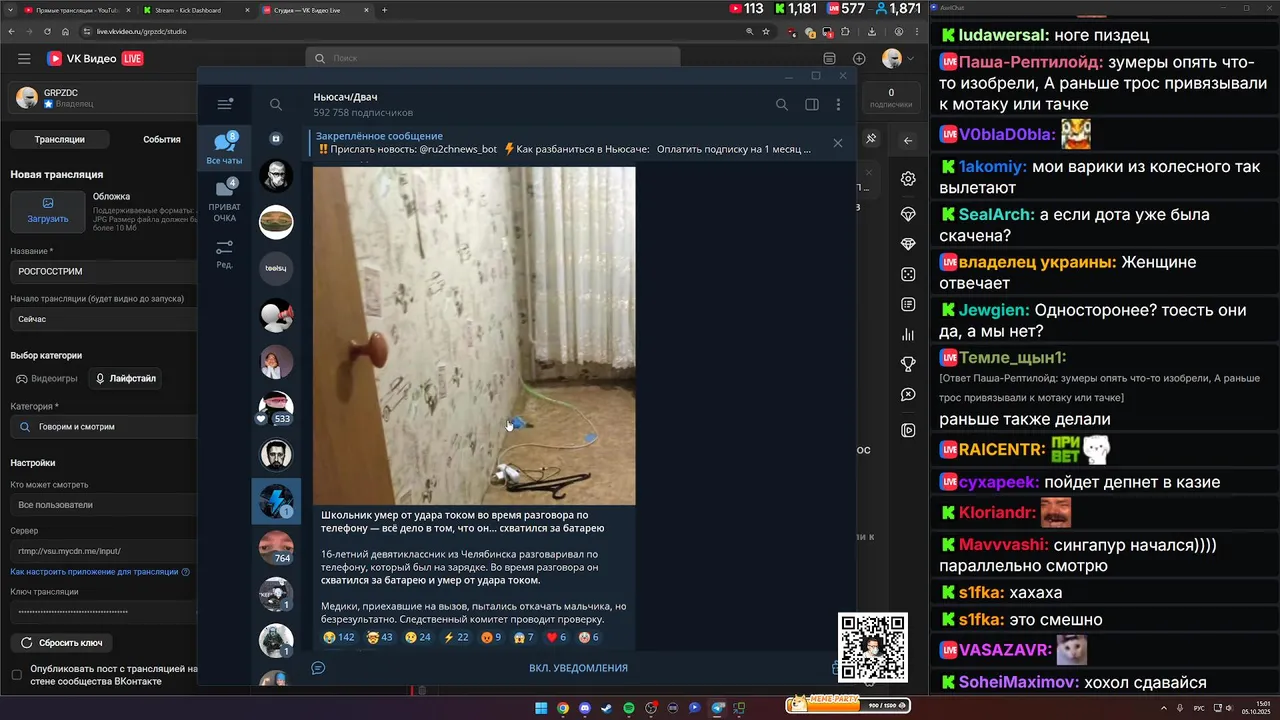Screen dimensions: 1280x720
Task: Switch to the 'Трансляции' tab
Action: (x=60, y=139)
